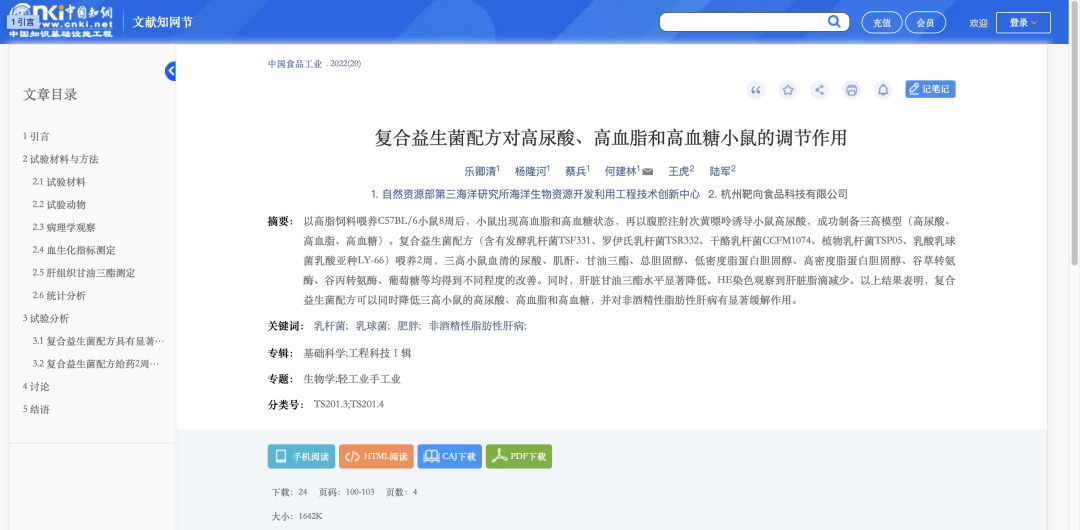This screenshot has width=1080, height=530.
Task: Click the 手机阅读 button
Action: (301, 457)
